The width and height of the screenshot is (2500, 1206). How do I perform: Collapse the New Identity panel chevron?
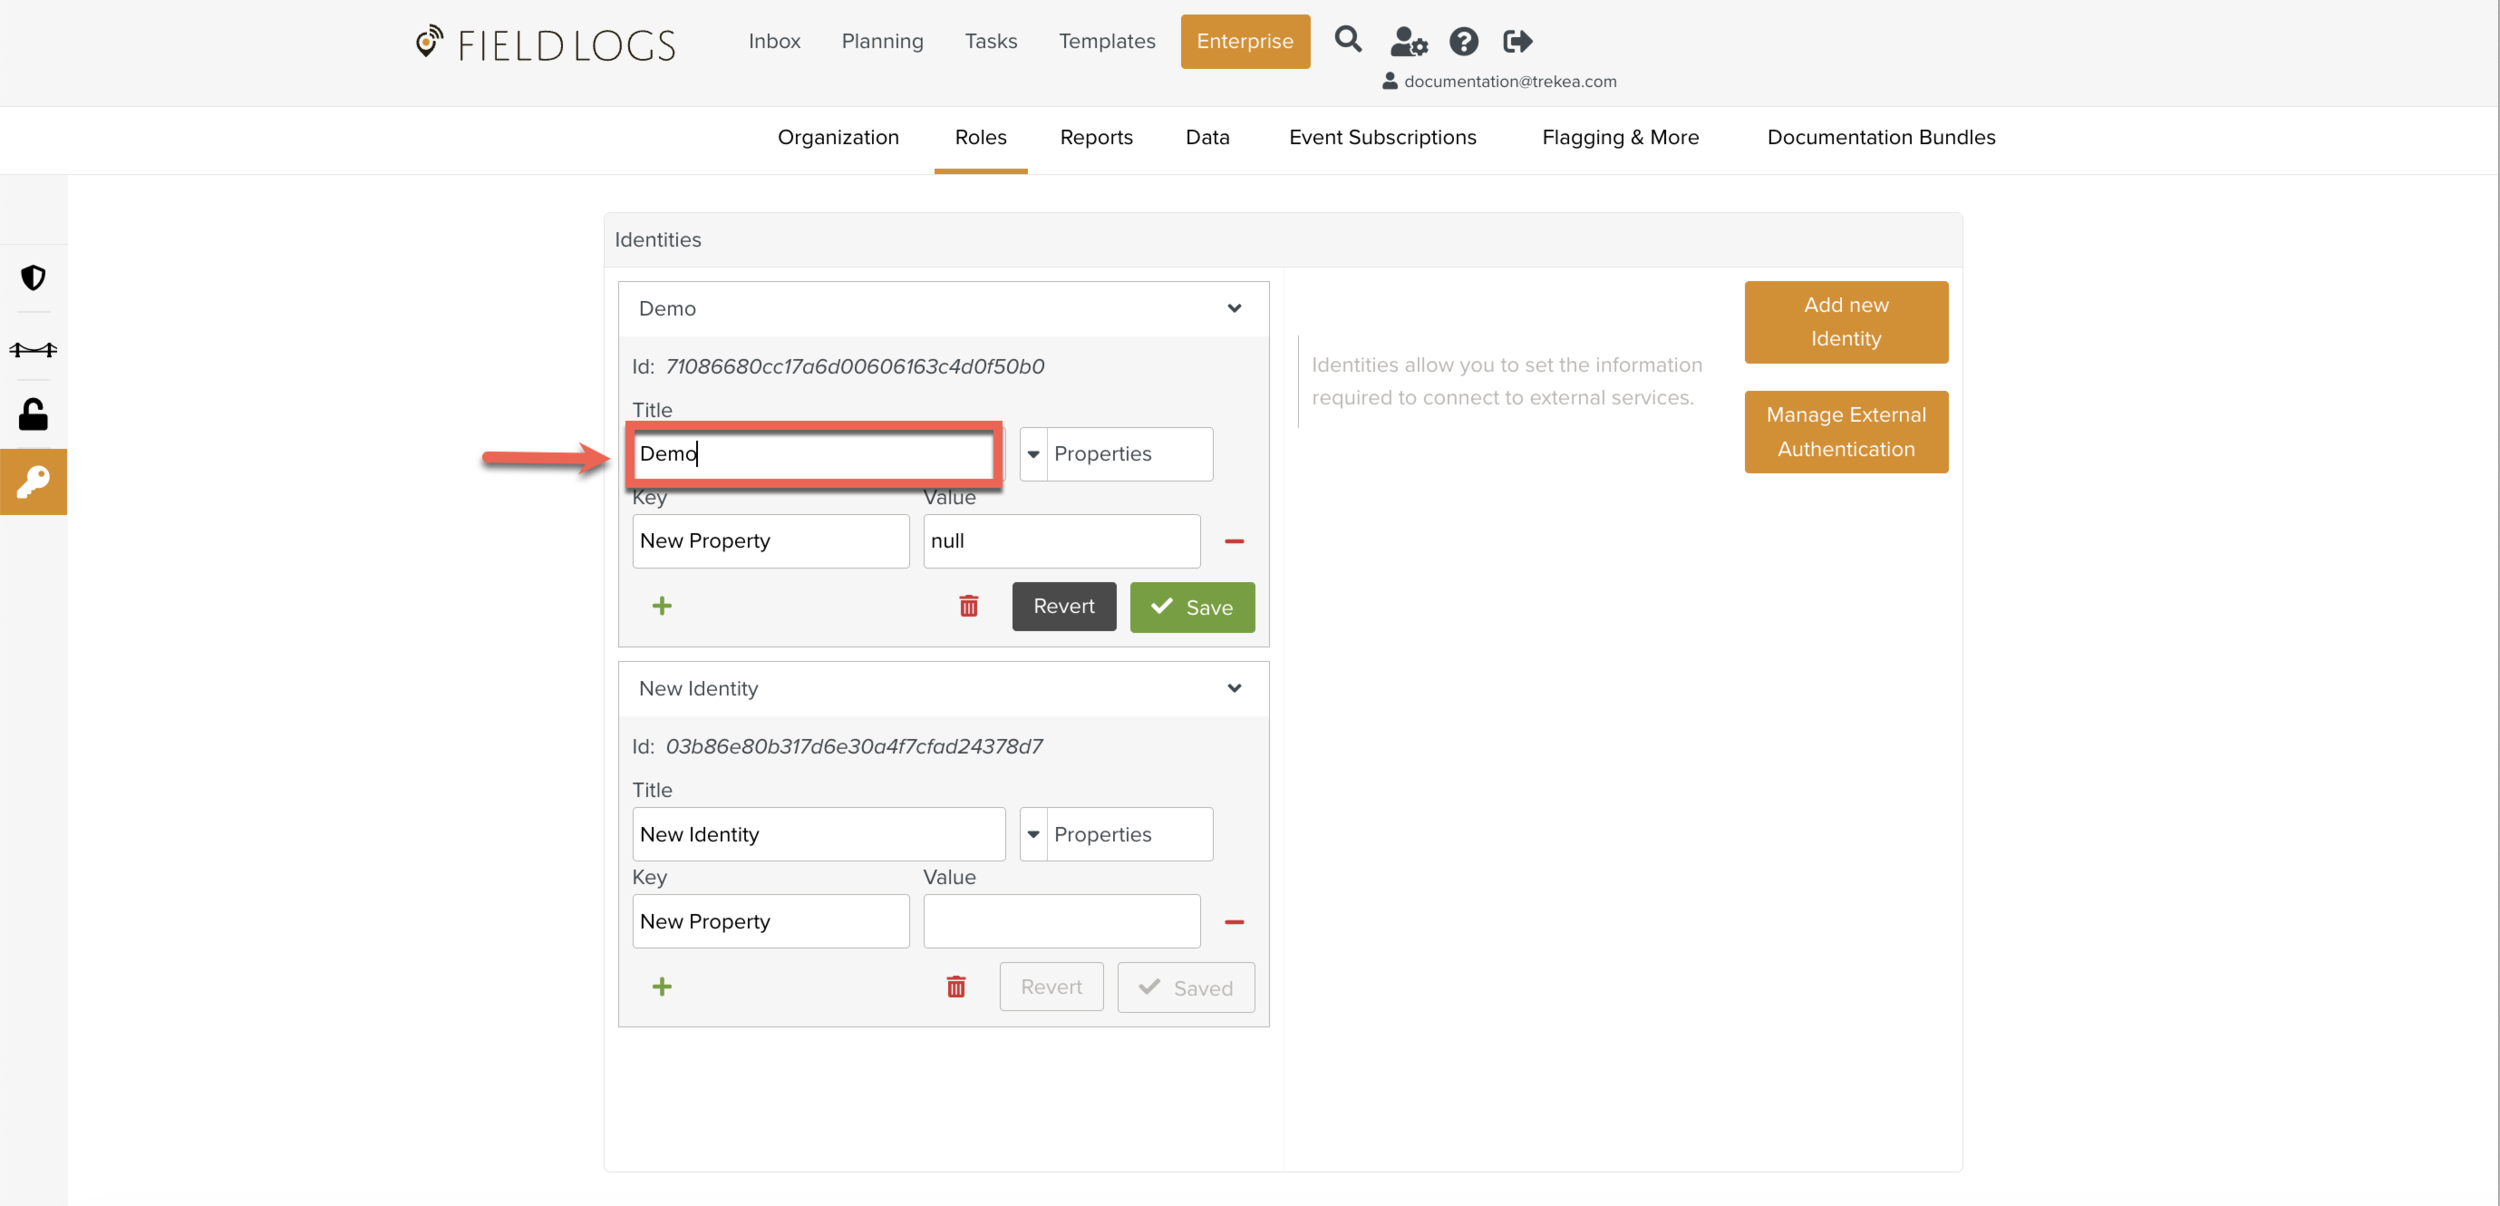[x=1234, y=688]
